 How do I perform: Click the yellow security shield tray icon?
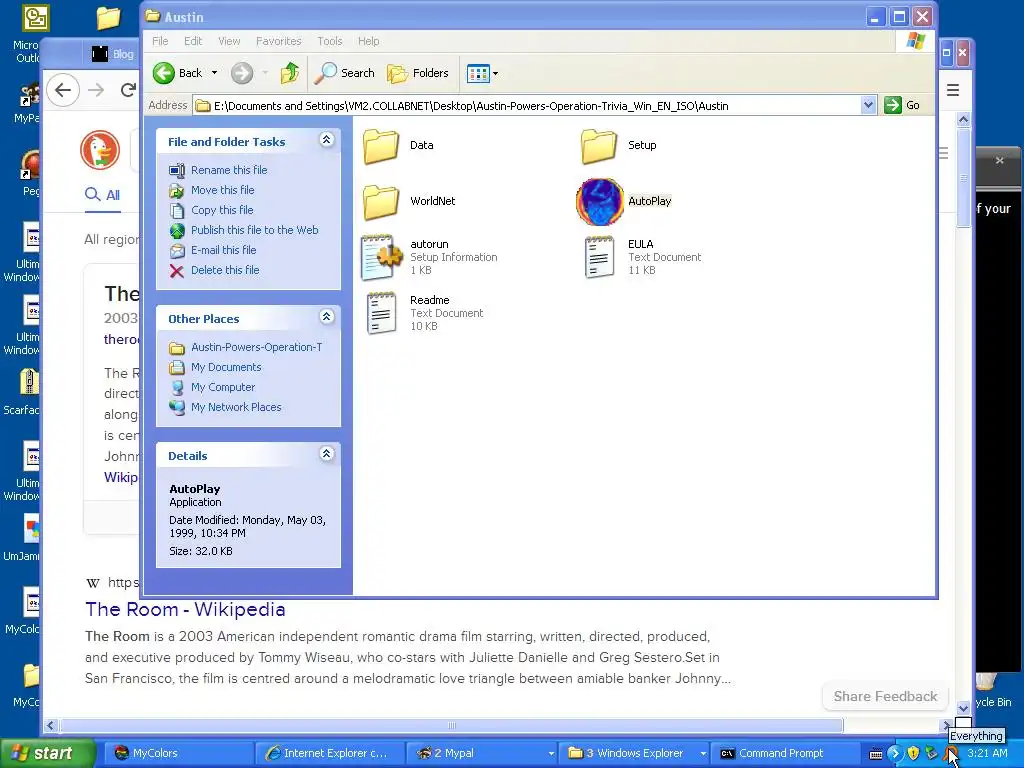[x=913, y=754]
